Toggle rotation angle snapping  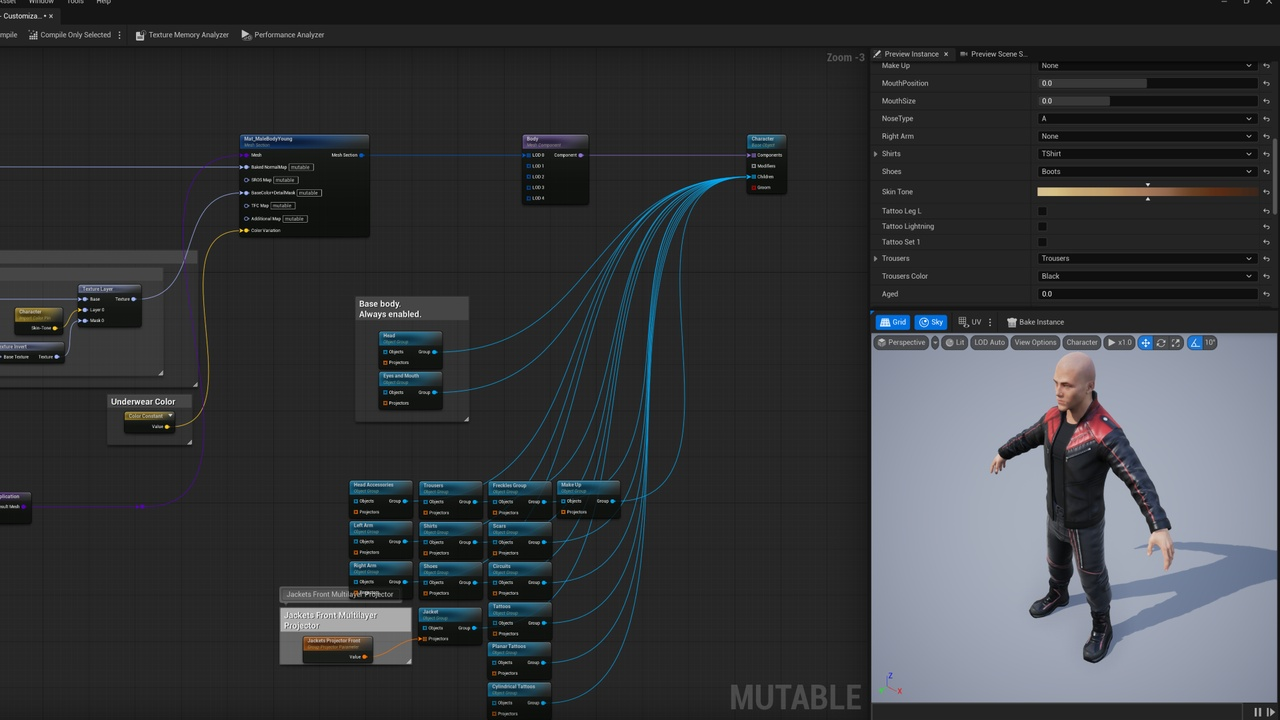[1194, 342]
